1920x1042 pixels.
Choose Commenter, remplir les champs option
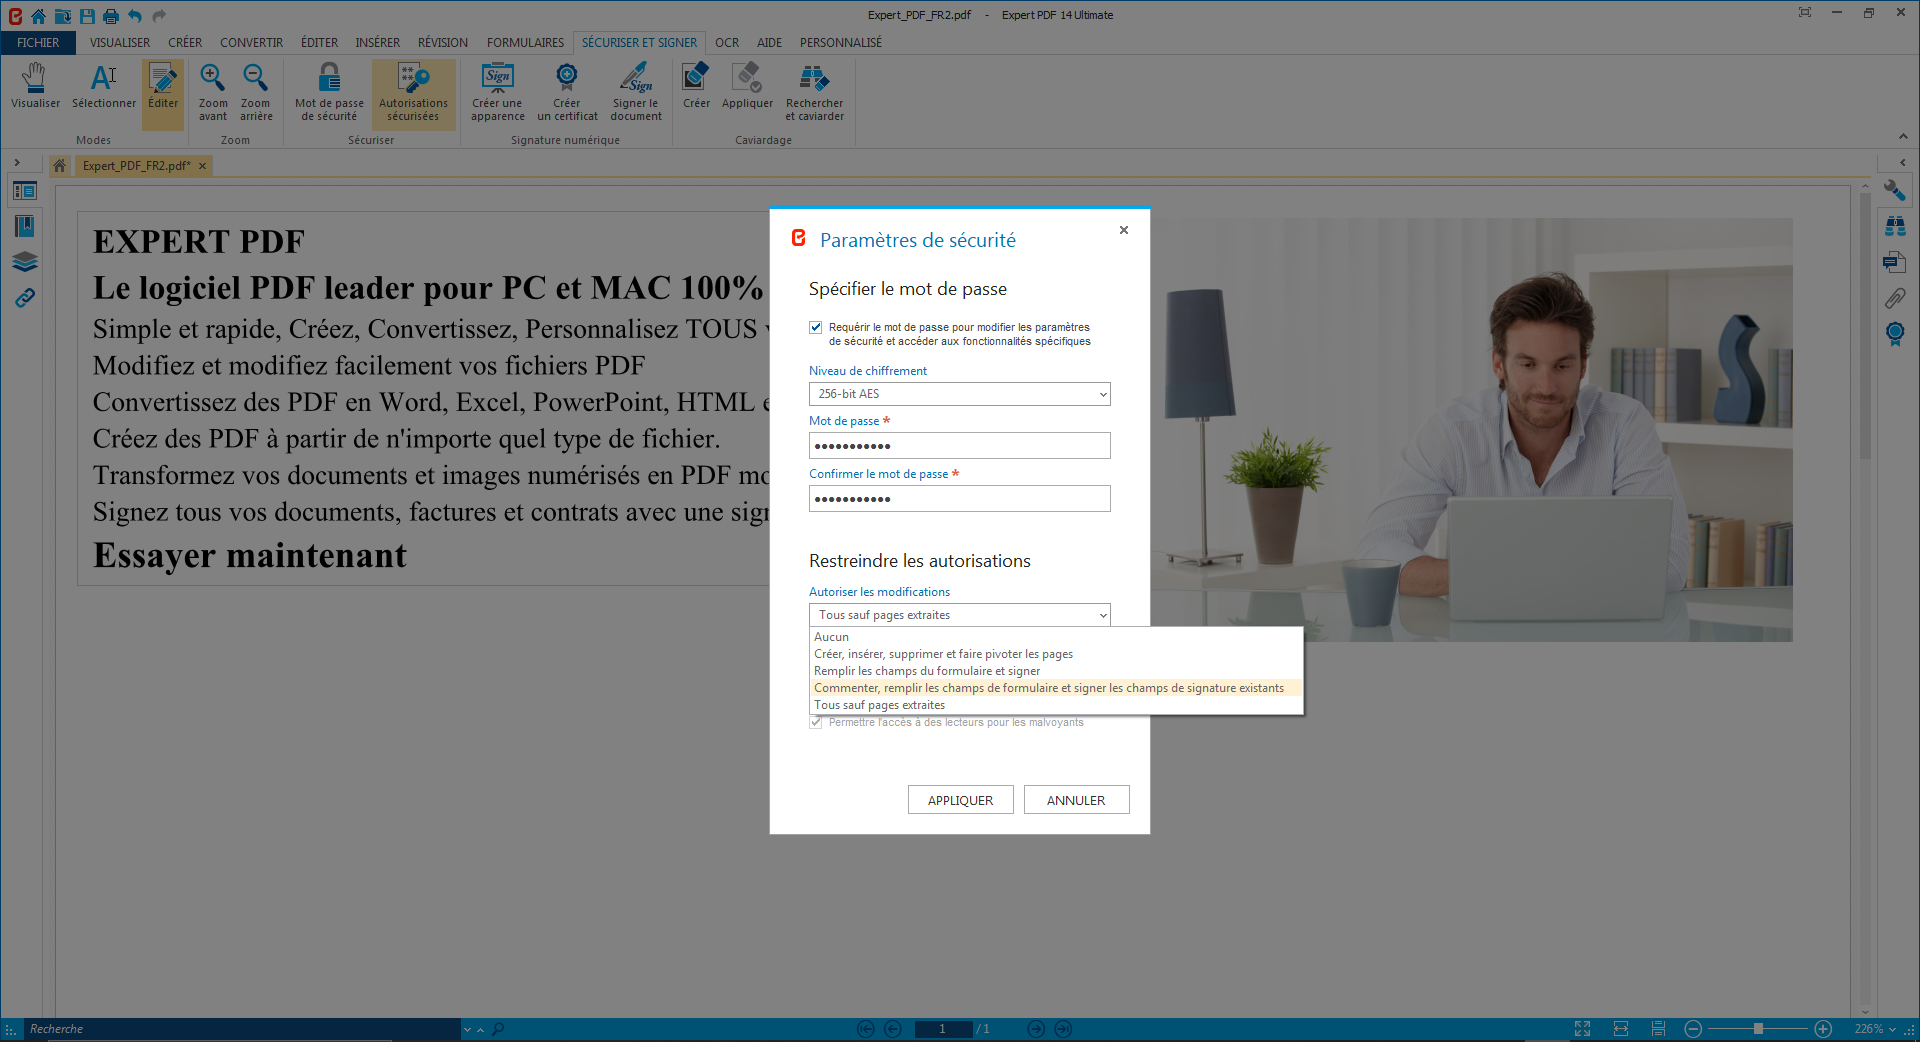tap(1056, 688)
